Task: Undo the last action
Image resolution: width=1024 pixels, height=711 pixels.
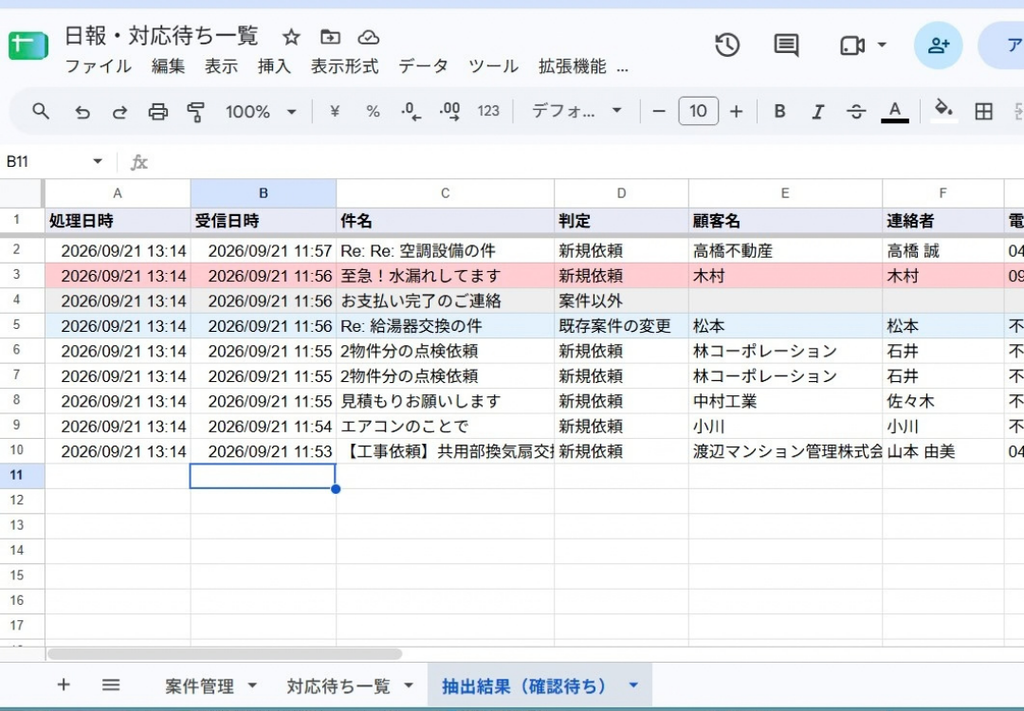Action: (82, 112)
